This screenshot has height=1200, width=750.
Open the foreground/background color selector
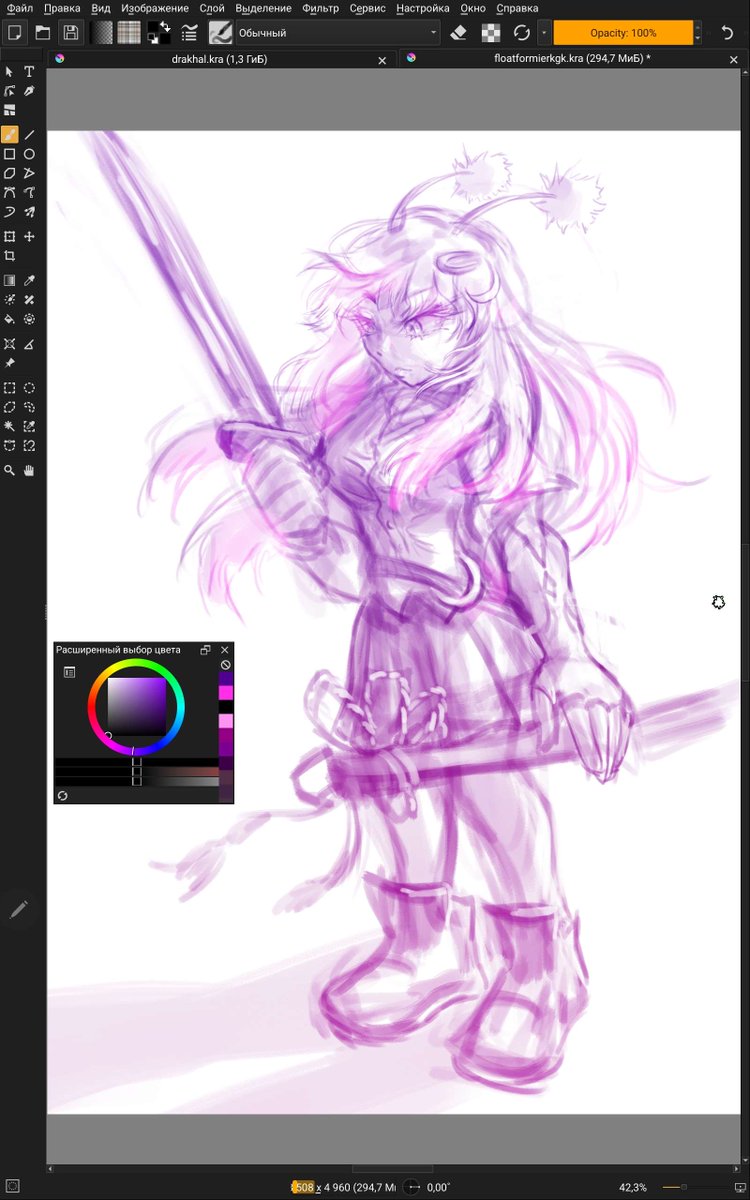tap(158, 33)
